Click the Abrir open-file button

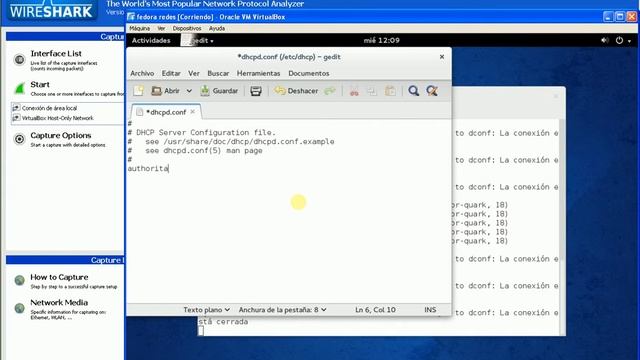pyautogui.click(x=165, y=91)
